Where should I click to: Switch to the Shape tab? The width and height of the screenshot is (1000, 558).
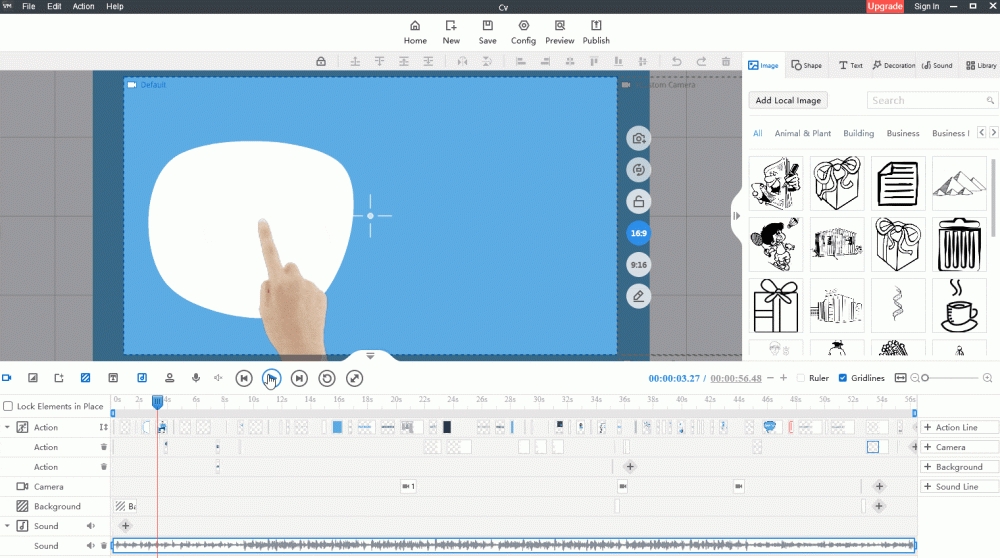point(806,65)
